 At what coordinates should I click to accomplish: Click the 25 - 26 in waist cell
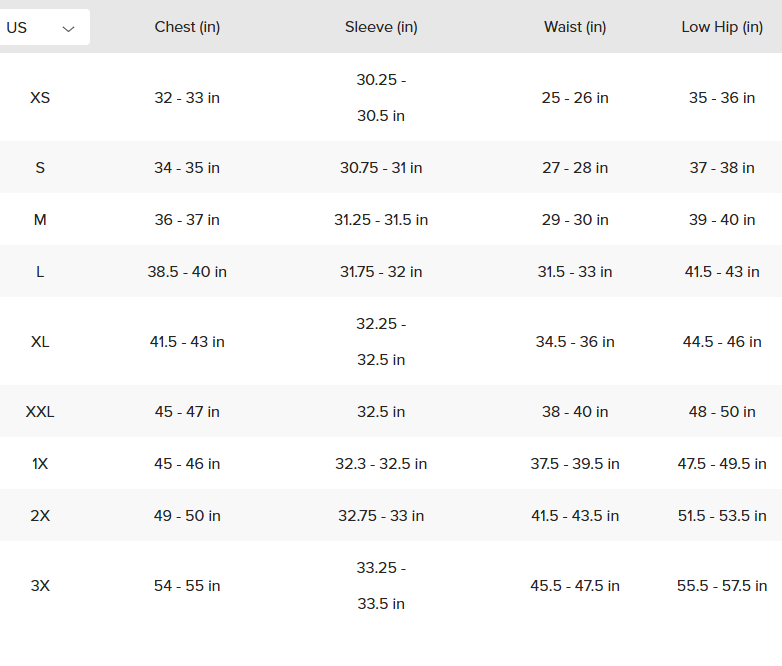click(x=575, y=97)
